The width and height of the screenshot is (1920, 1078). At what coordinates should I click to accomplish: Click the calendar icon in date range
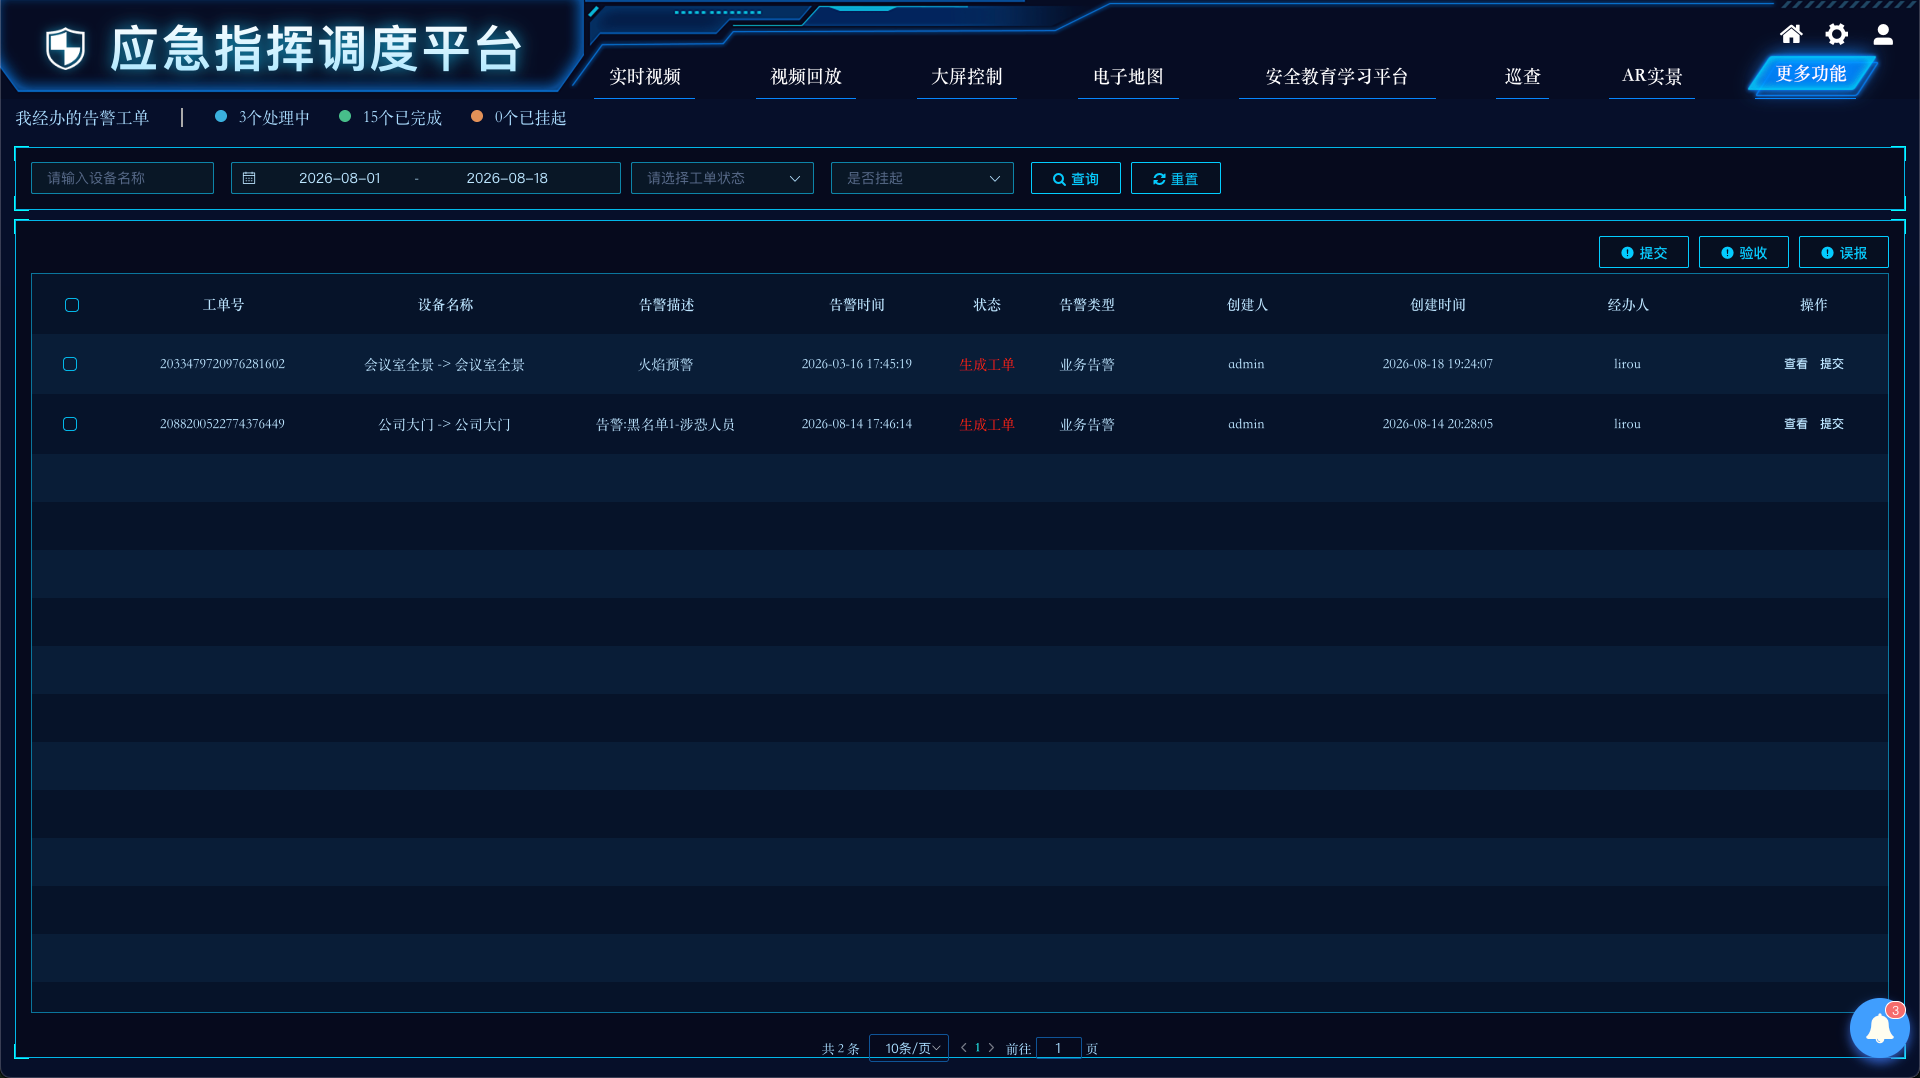[x=249, y=178]
